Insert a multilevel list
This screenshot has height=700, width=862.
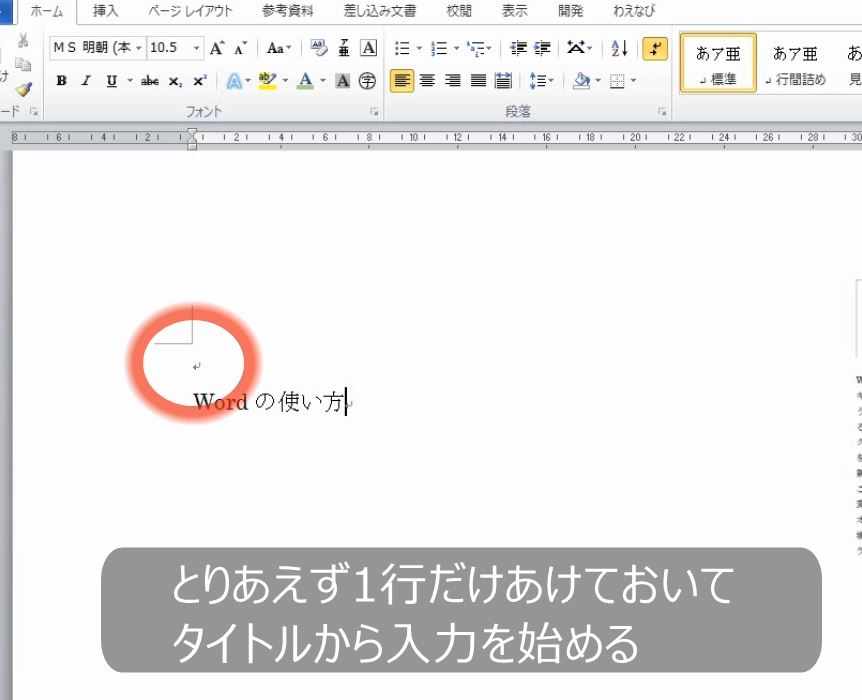[x=476, y=48]
